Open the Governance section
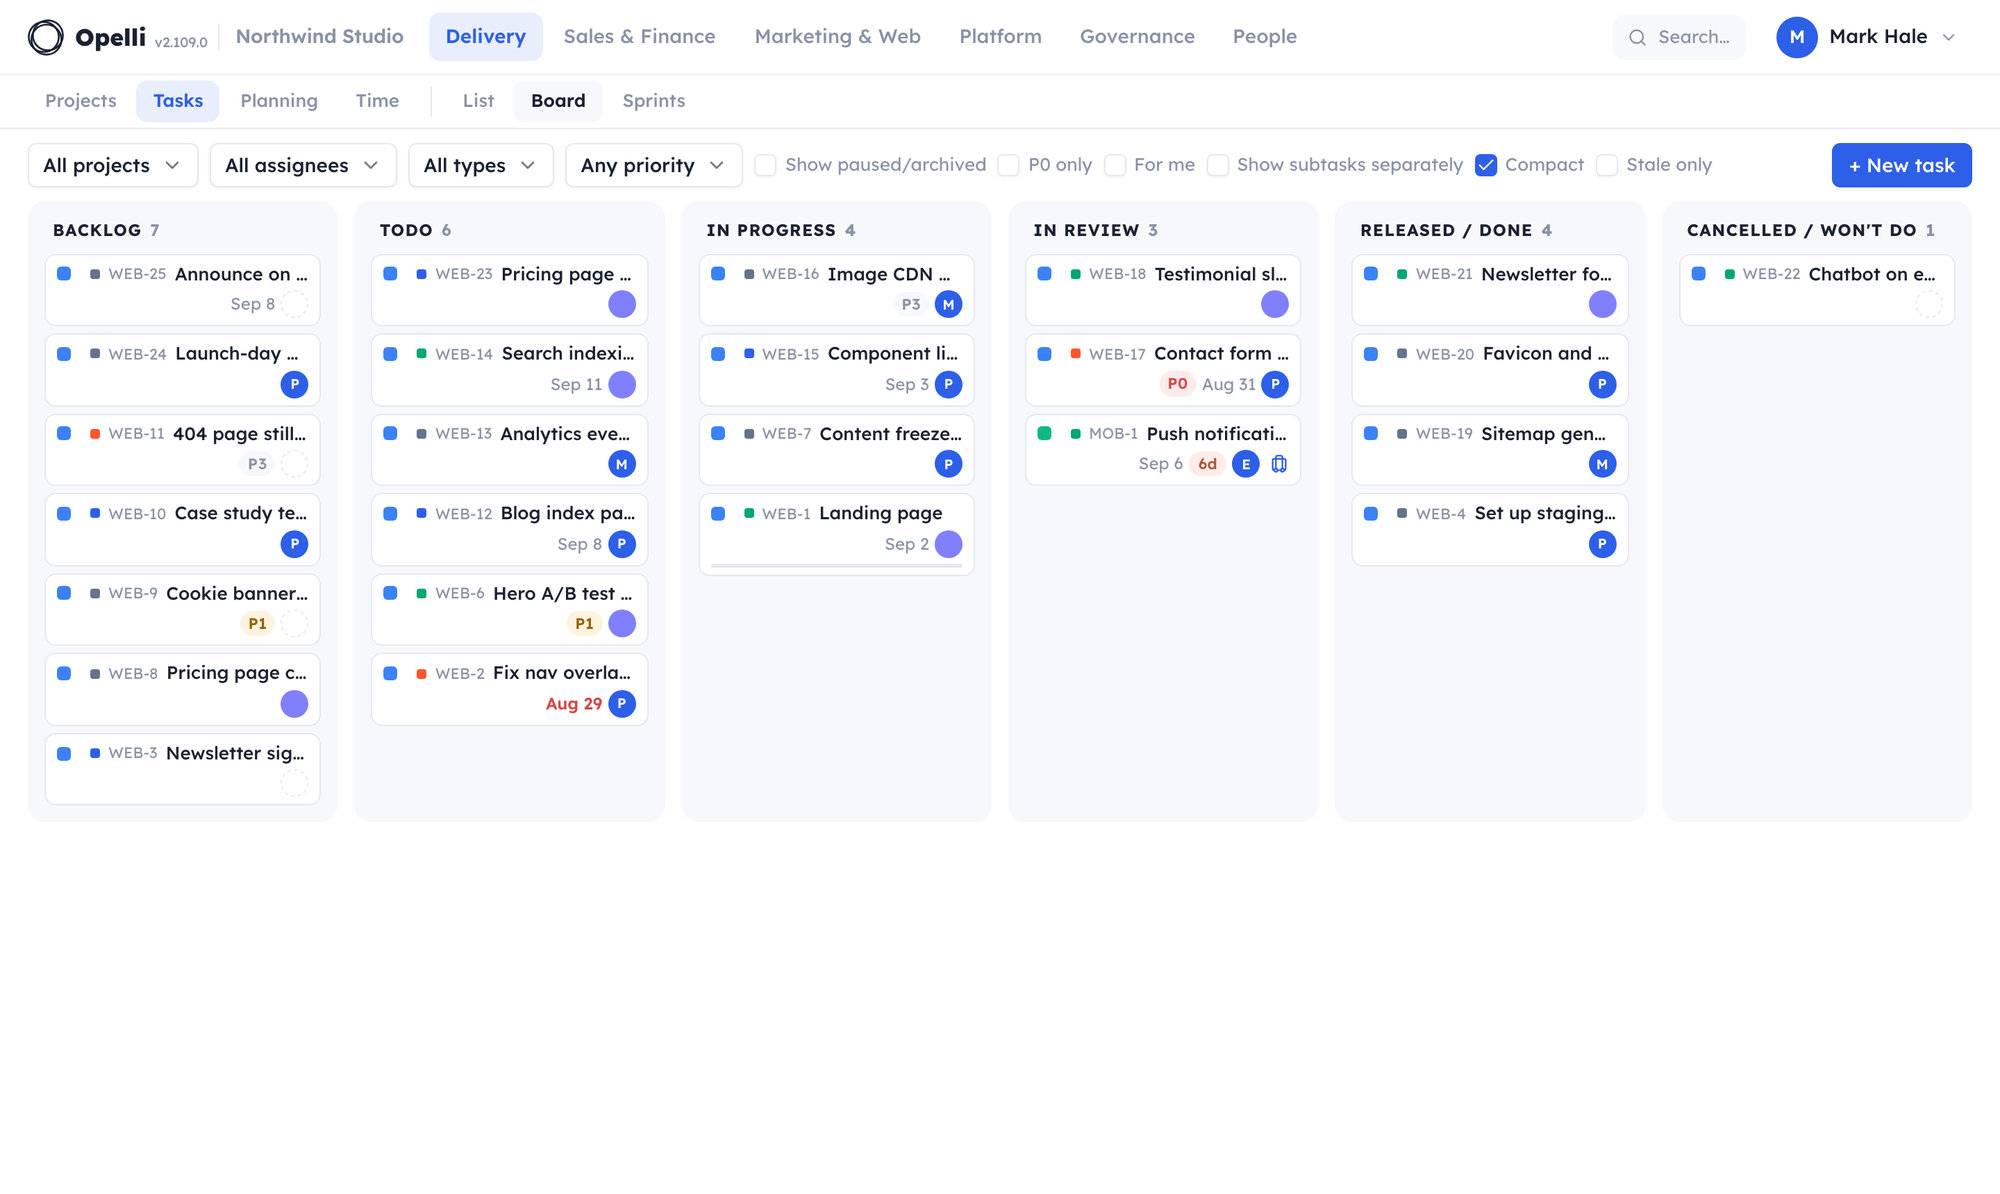2000x1194 pixels. pos(1137,37)
